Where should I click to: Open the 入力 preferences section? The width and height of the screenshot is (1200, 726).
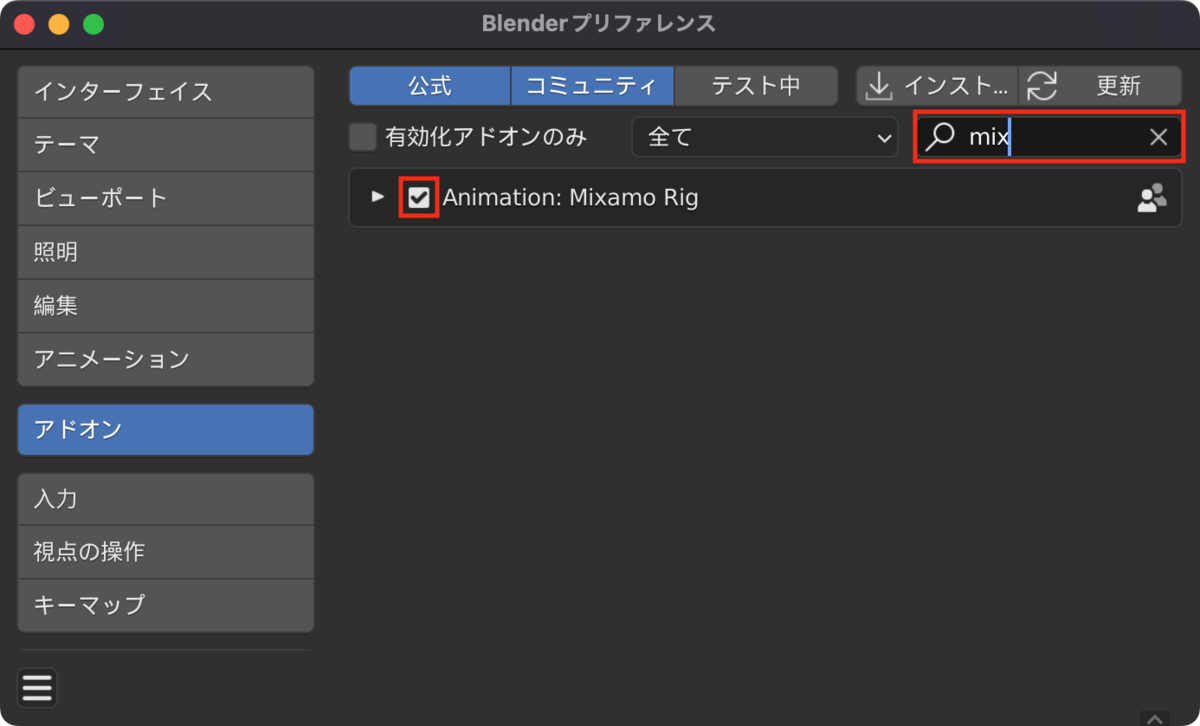point(166,499)
